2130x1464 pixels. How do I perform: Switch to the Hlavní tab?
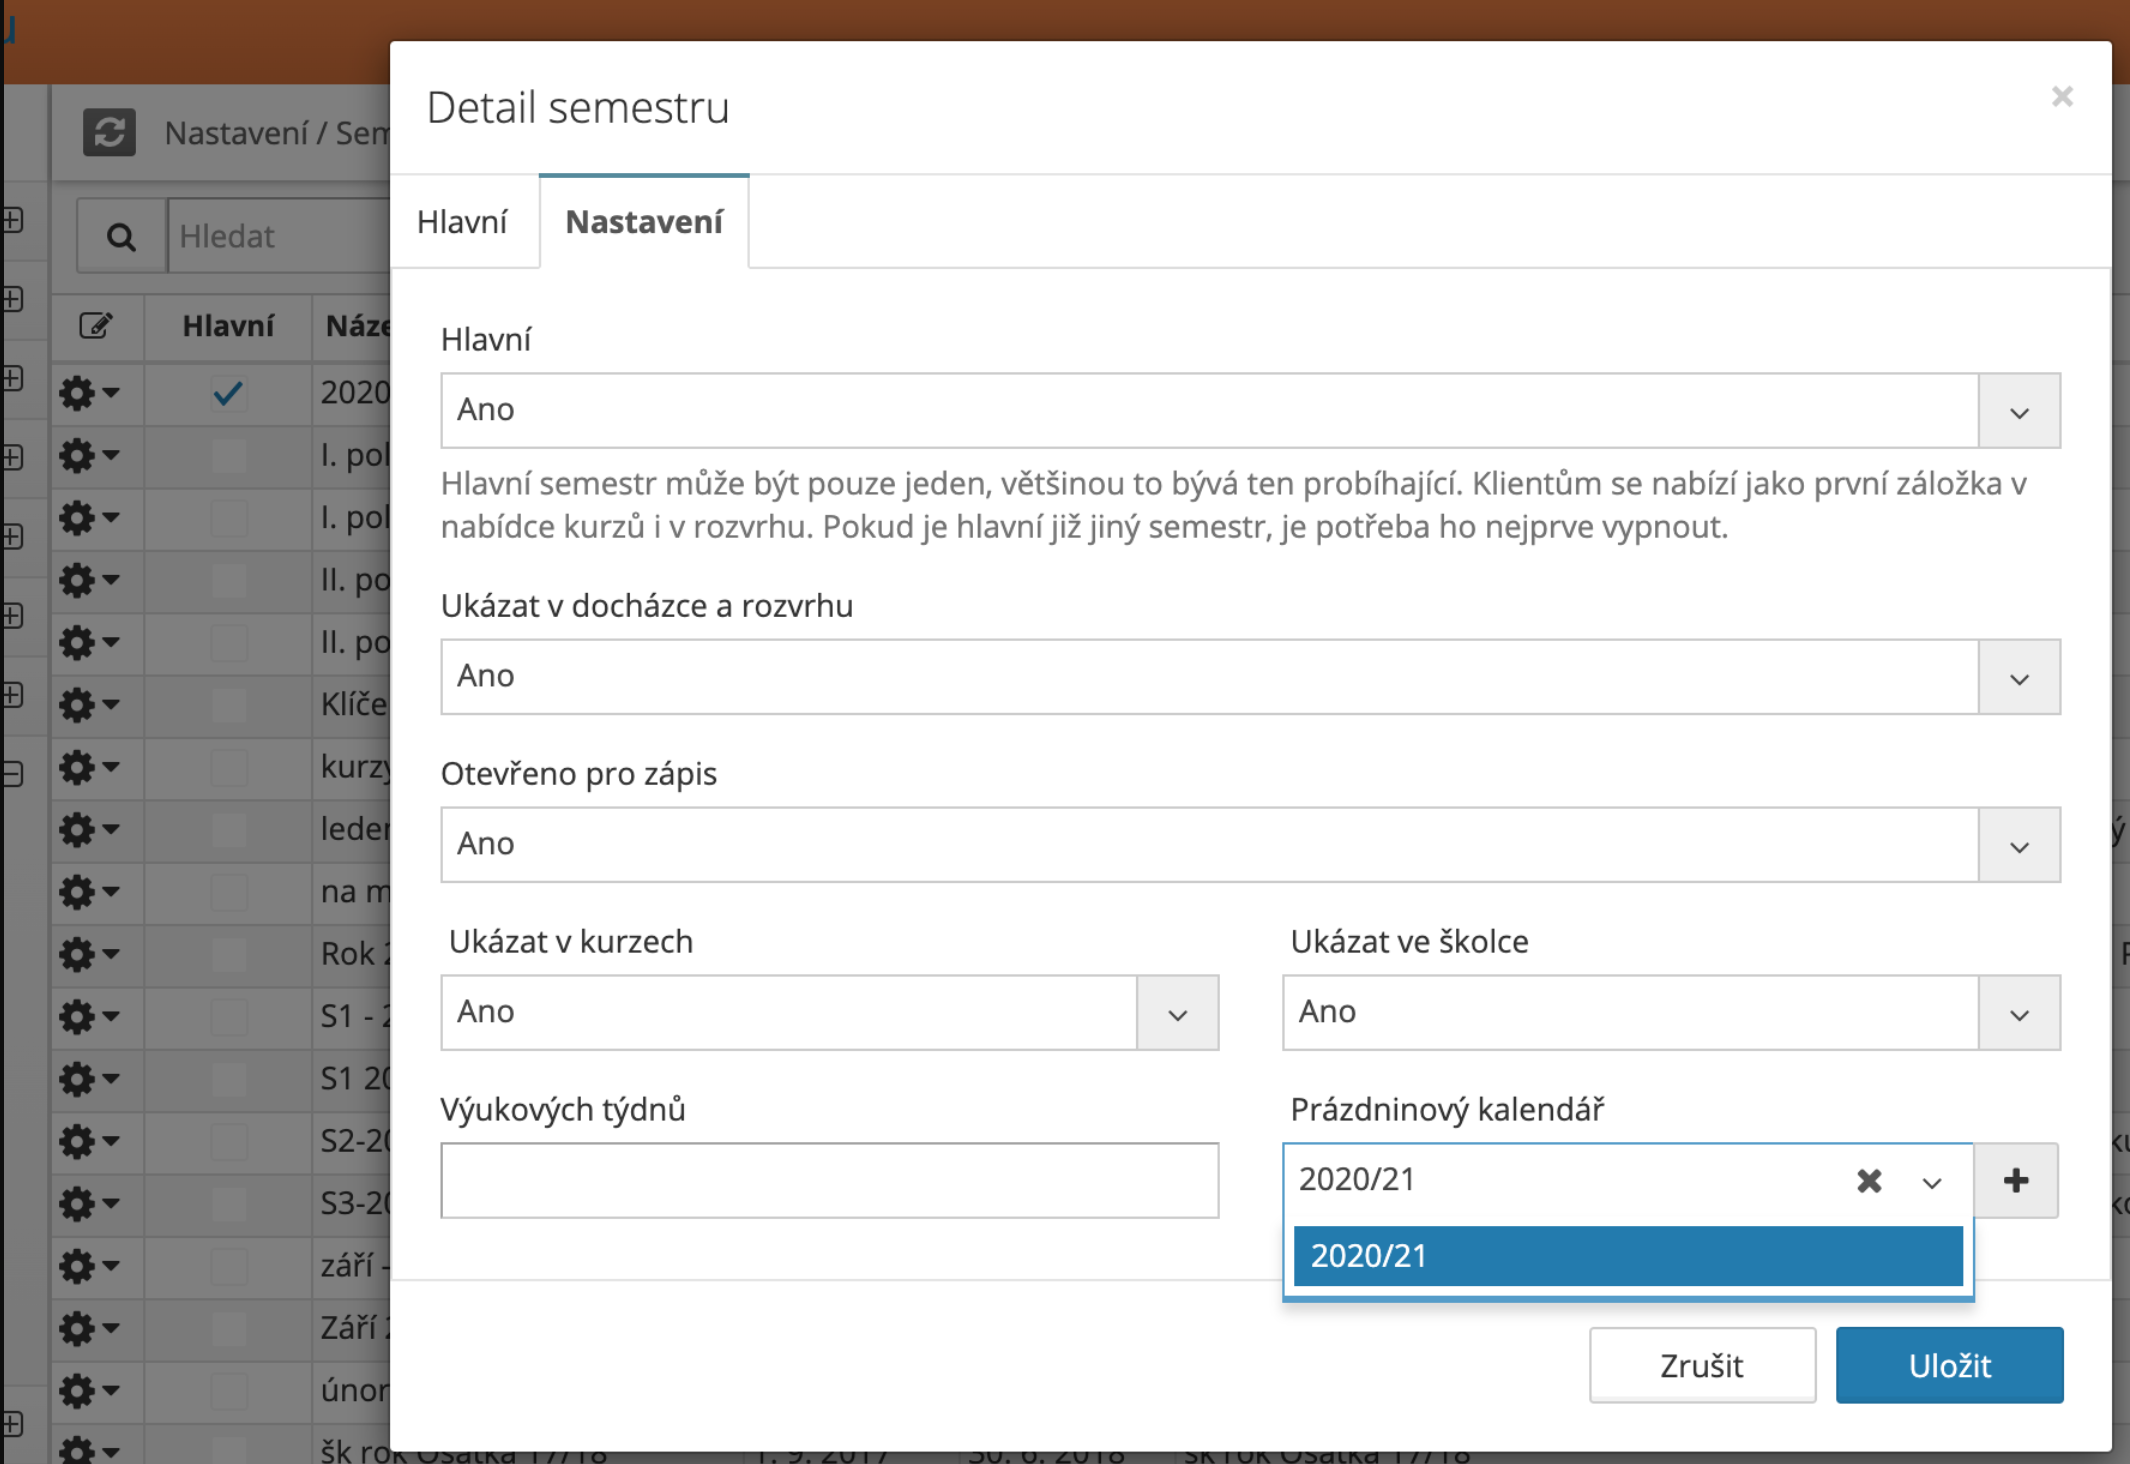[x=462, y=222]
